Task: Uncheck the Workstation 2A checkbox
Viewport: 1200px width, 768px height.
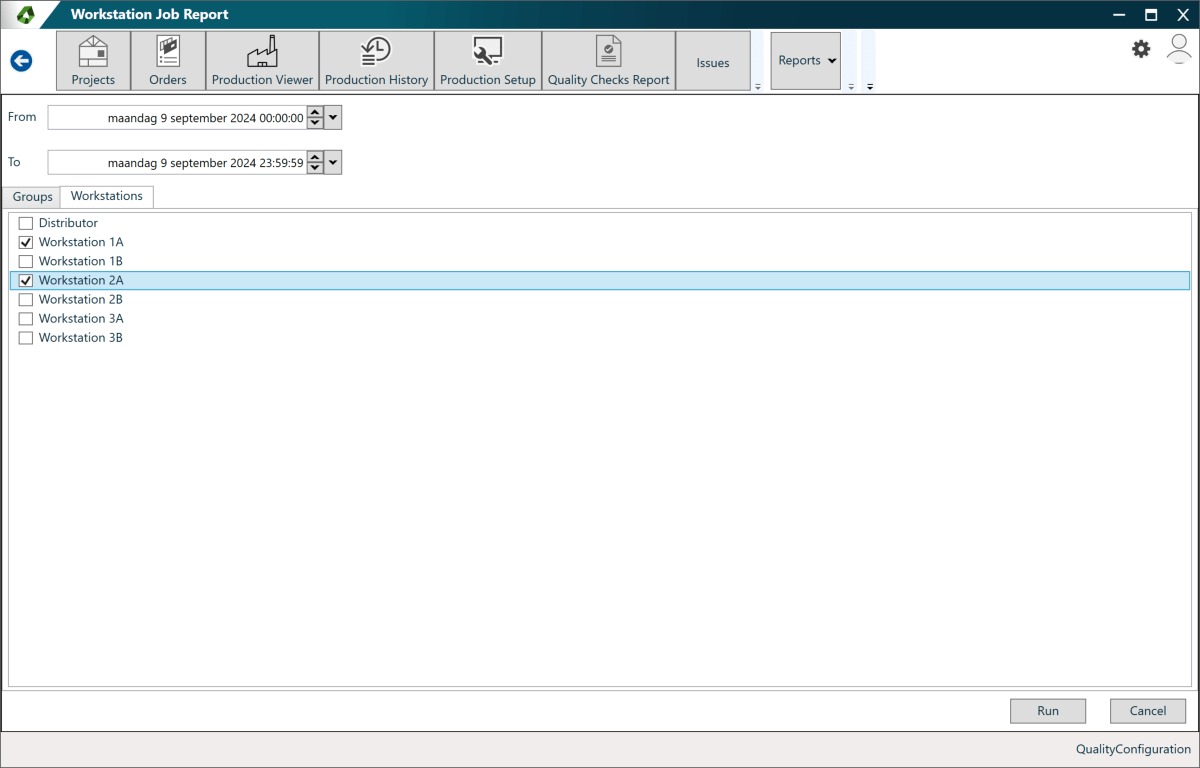Action: (26, 281)
